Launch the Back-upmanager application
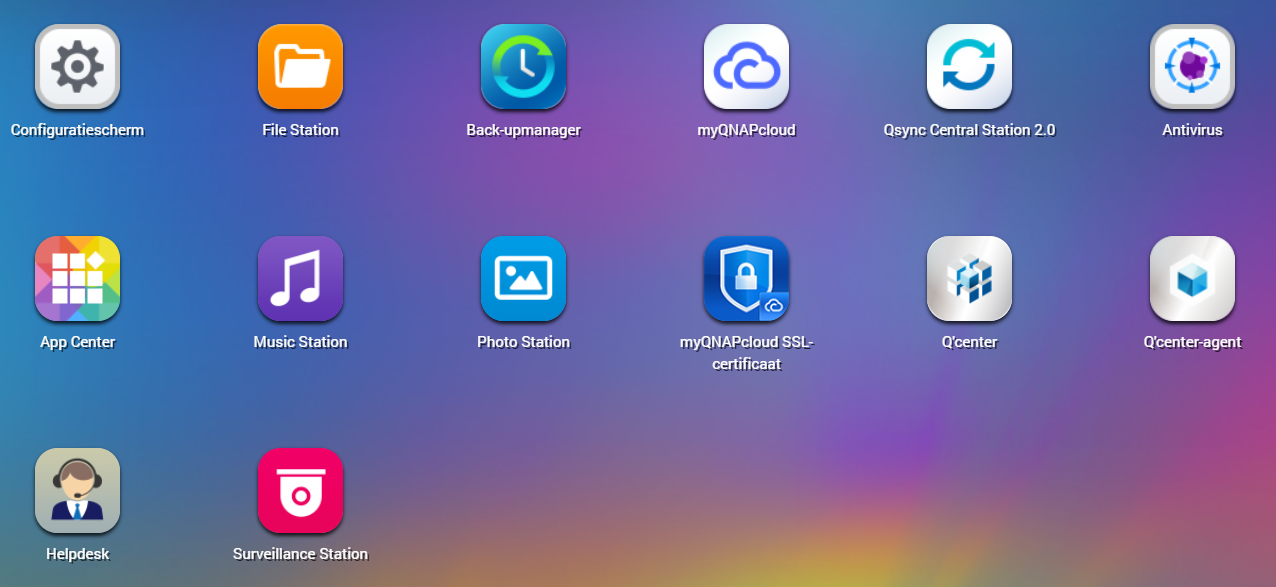This screenshot has height=587, width=1276. (523, 67)
